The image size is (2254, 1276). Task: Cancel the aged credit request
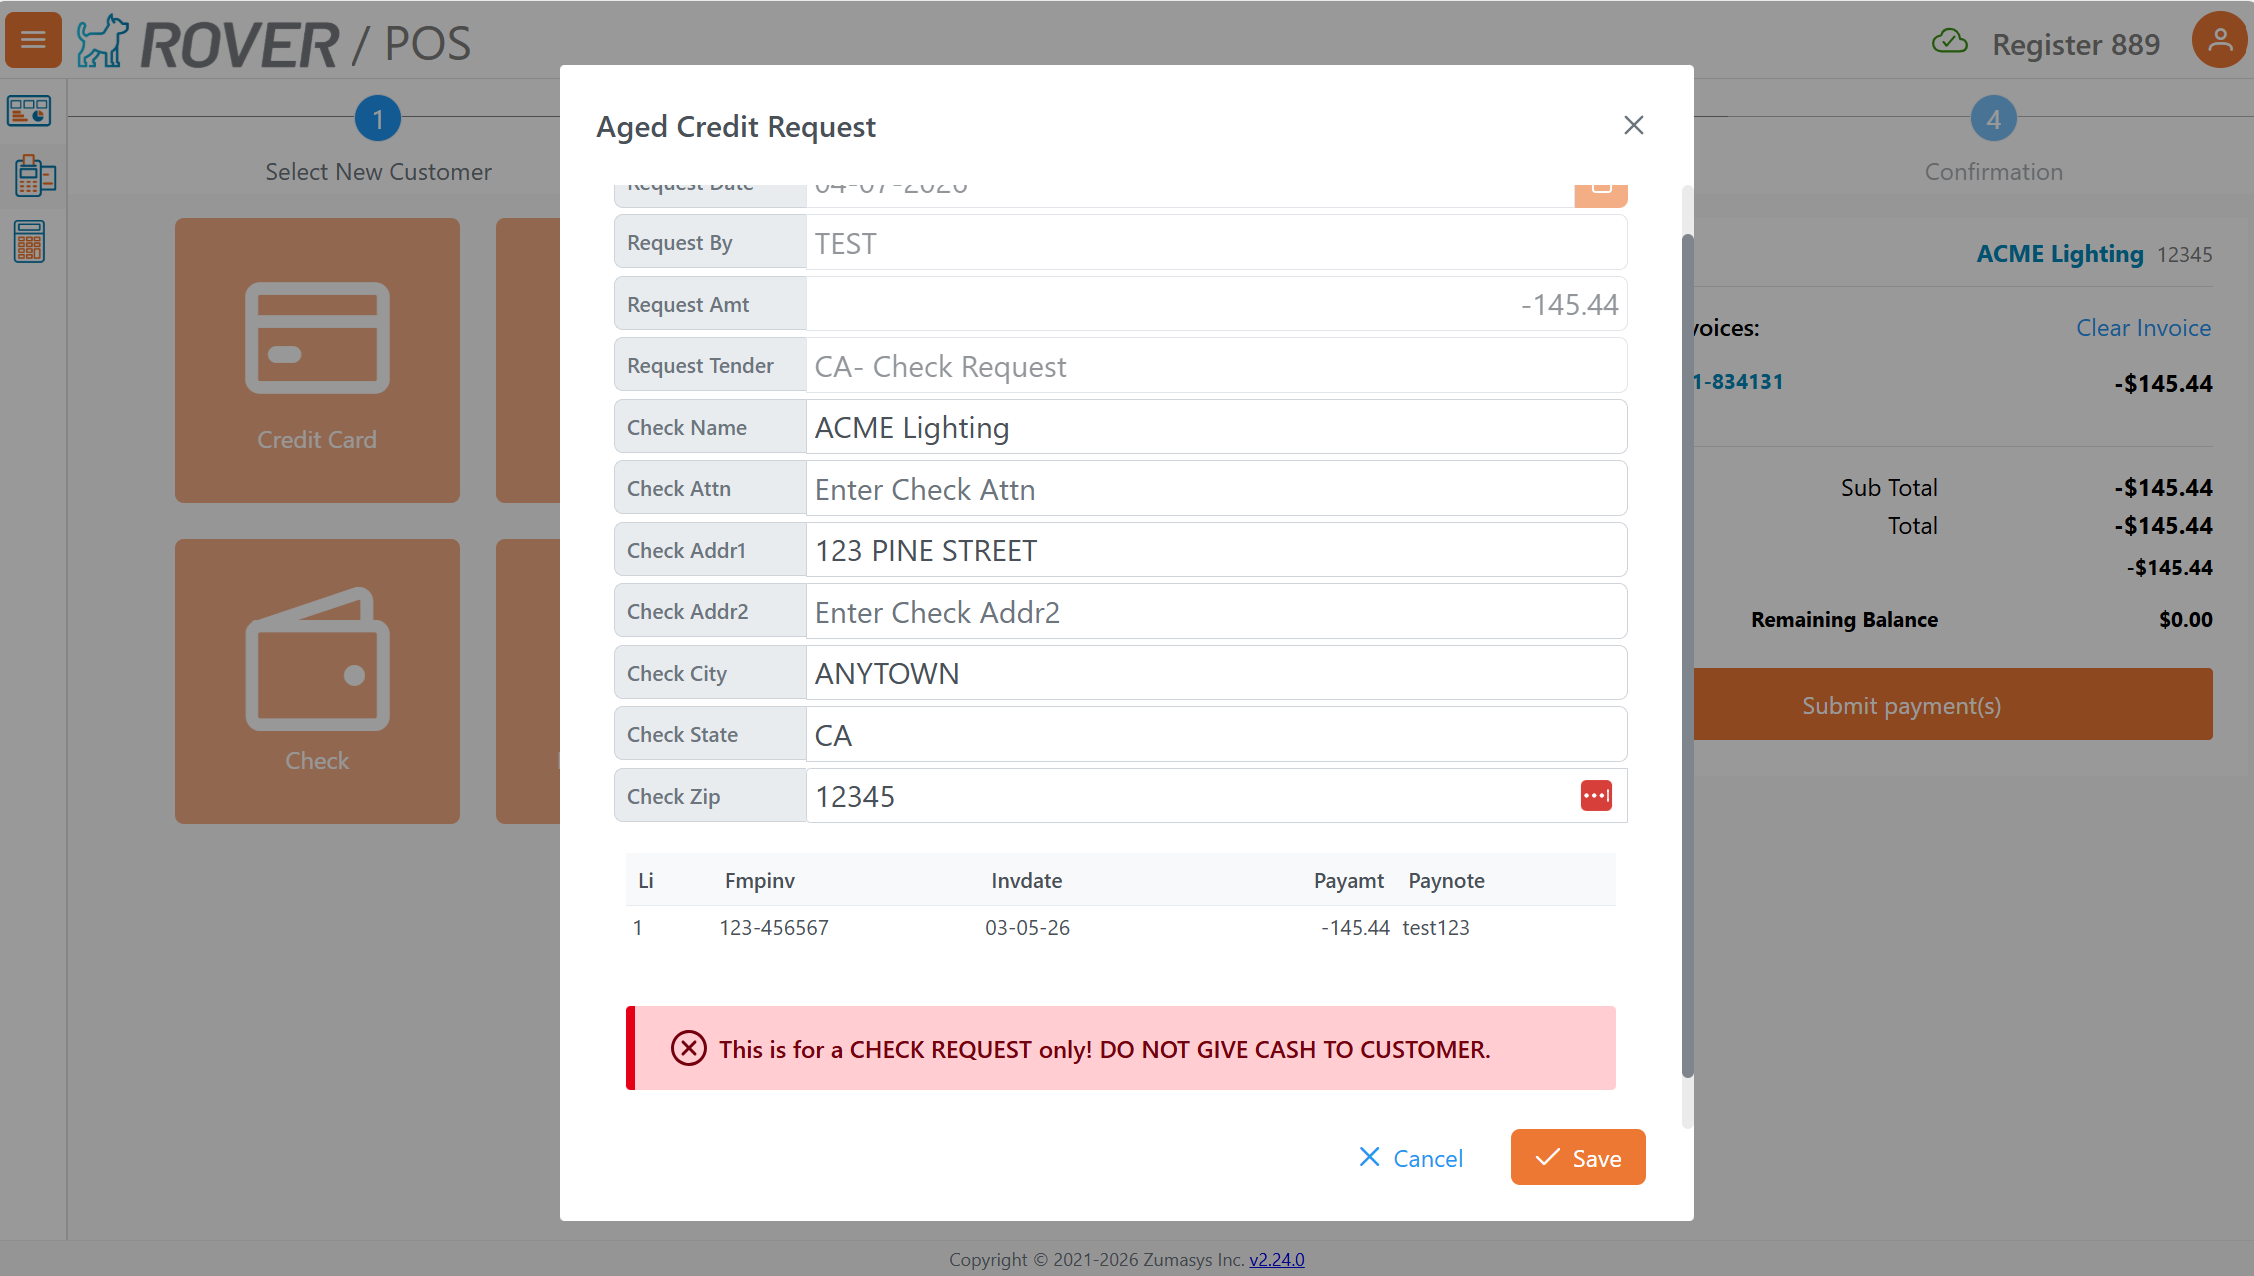tap(1410, 1158)
